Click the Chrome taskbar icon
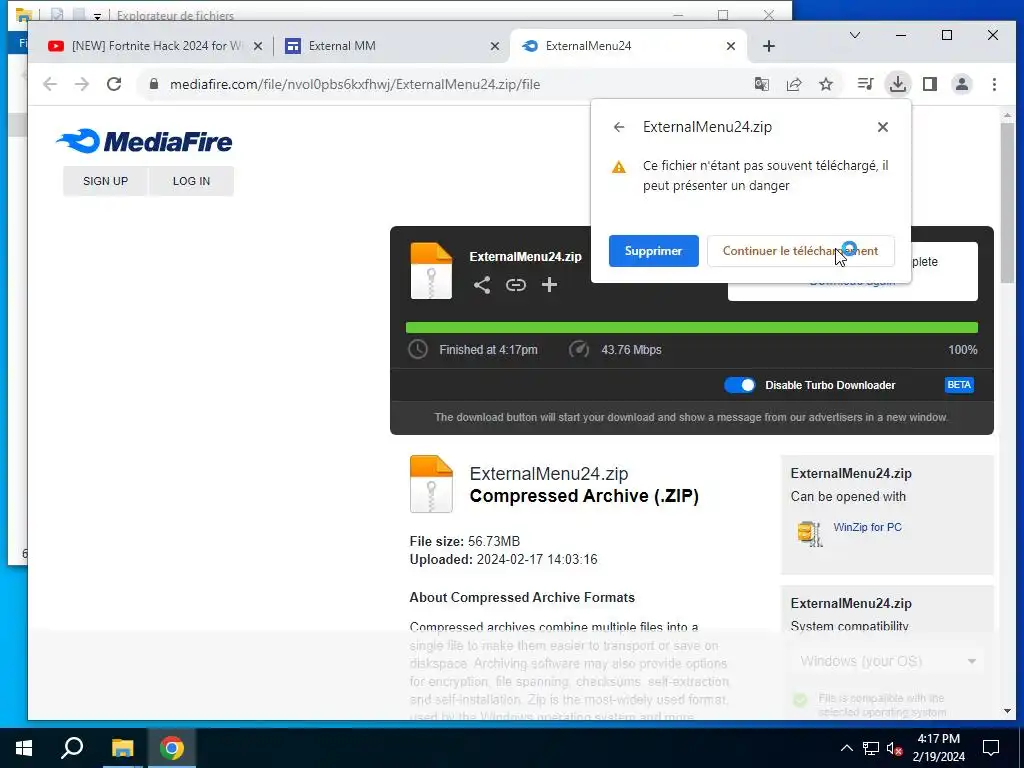The image size is (1024, 768). [172, 748]
